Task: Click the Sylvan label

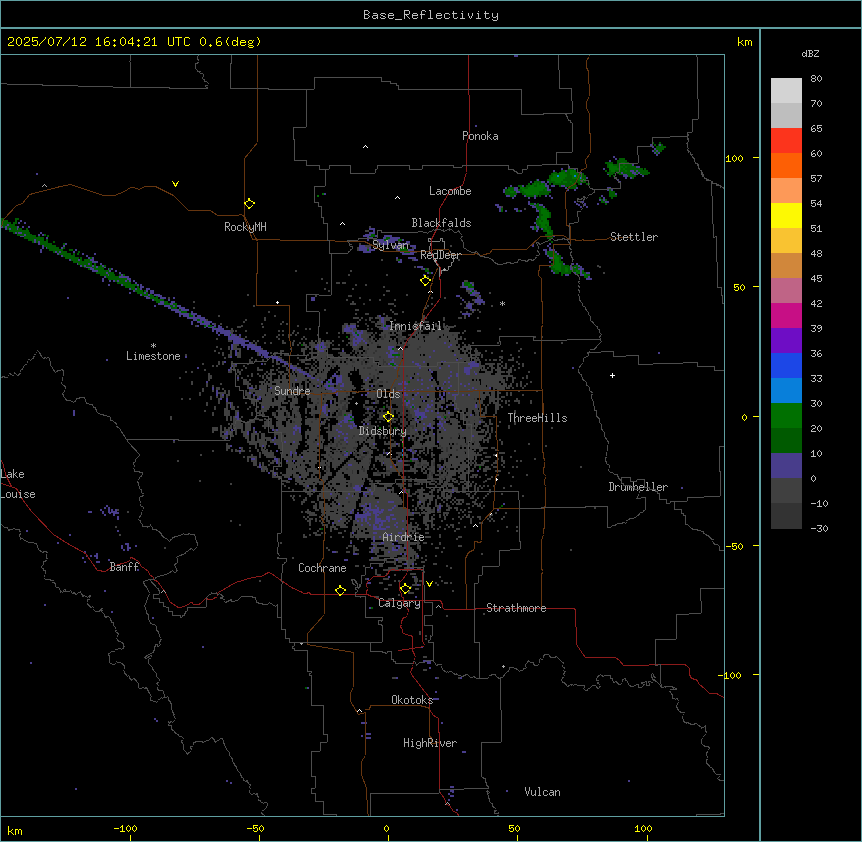Action: click(390, 245)
